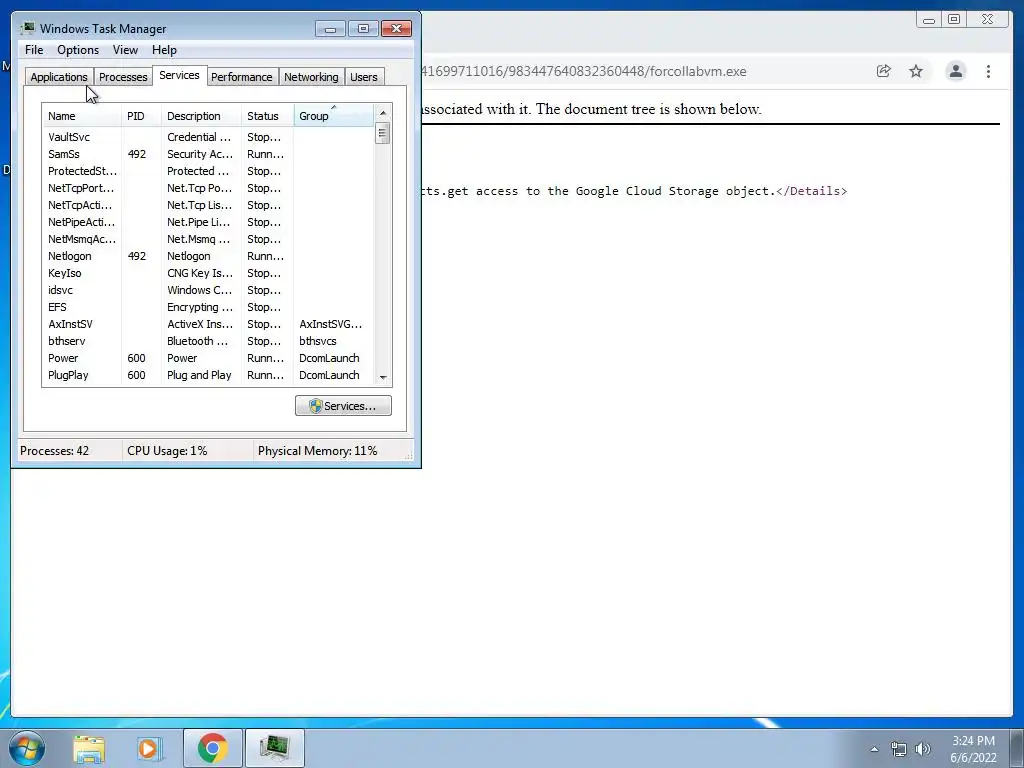
Task: Sort by Description column header
Action: [x=201, y=116]
